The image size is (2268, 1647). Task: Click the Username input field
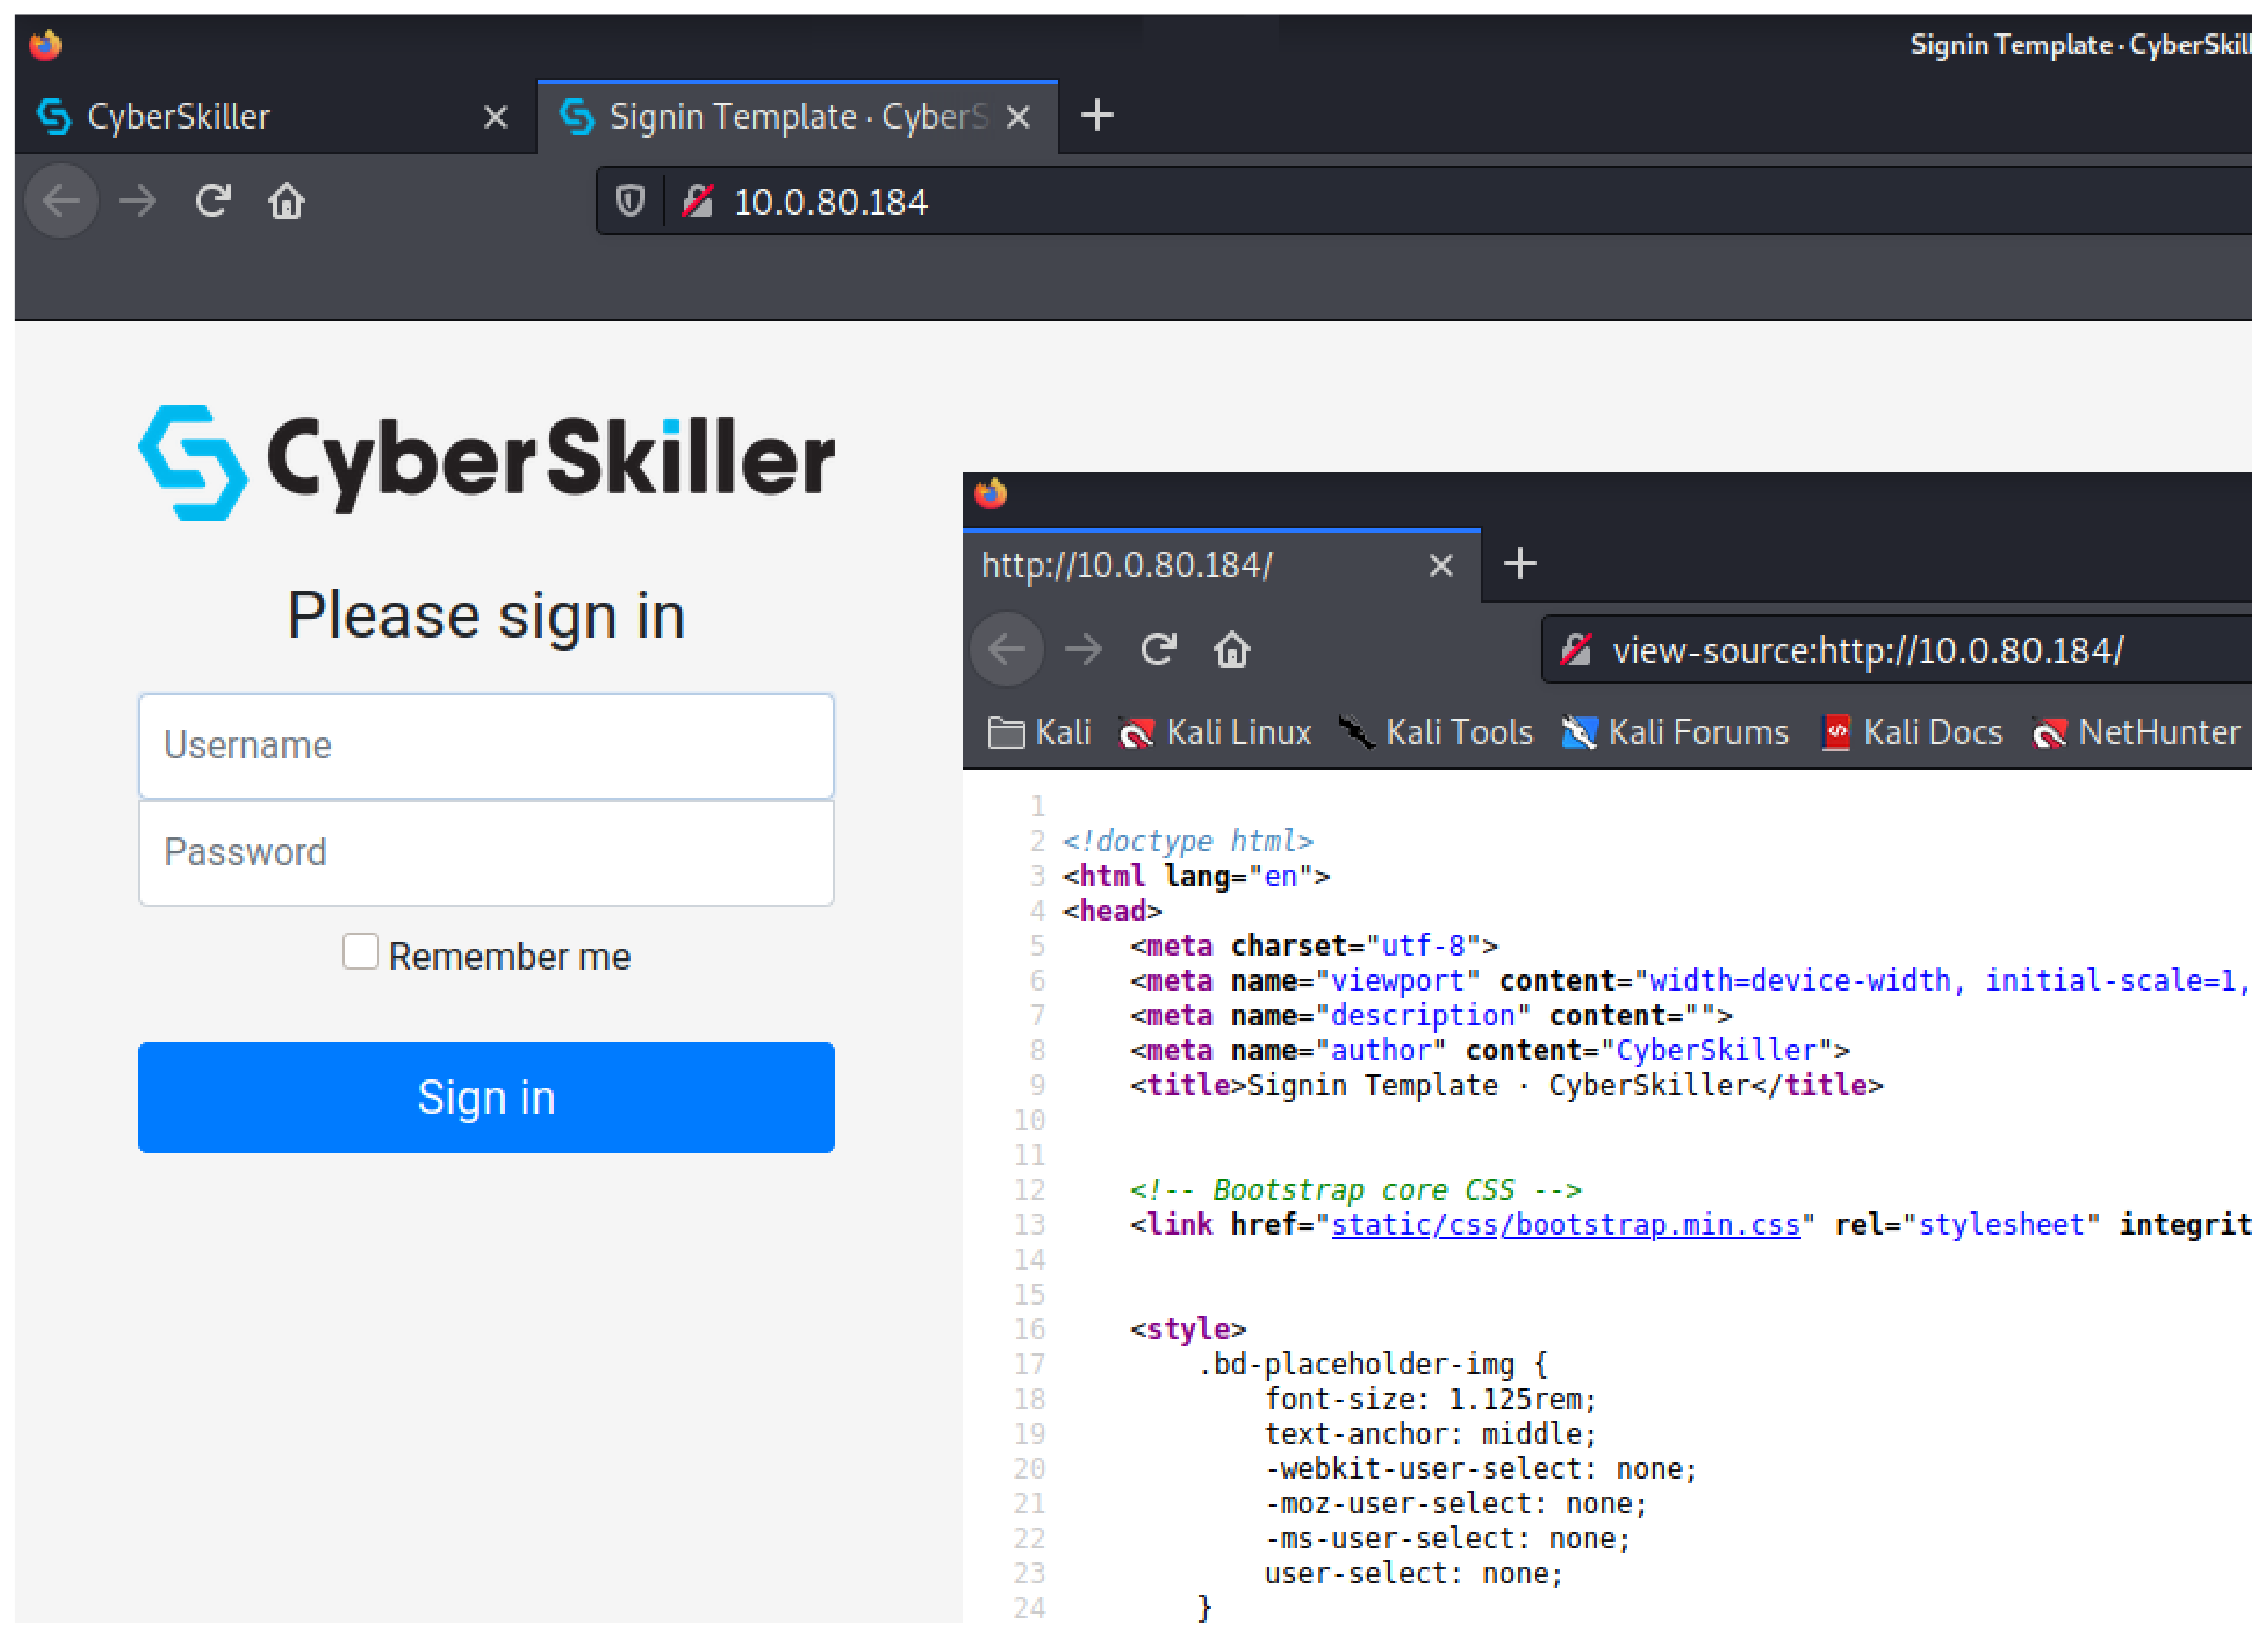pos(486,746)
